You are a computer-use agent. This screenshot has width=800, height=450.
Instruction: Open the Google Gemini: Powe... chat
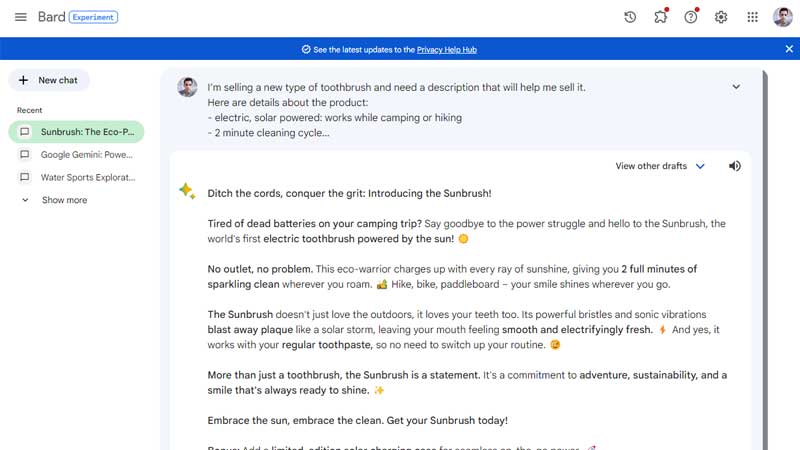[77, 155]
